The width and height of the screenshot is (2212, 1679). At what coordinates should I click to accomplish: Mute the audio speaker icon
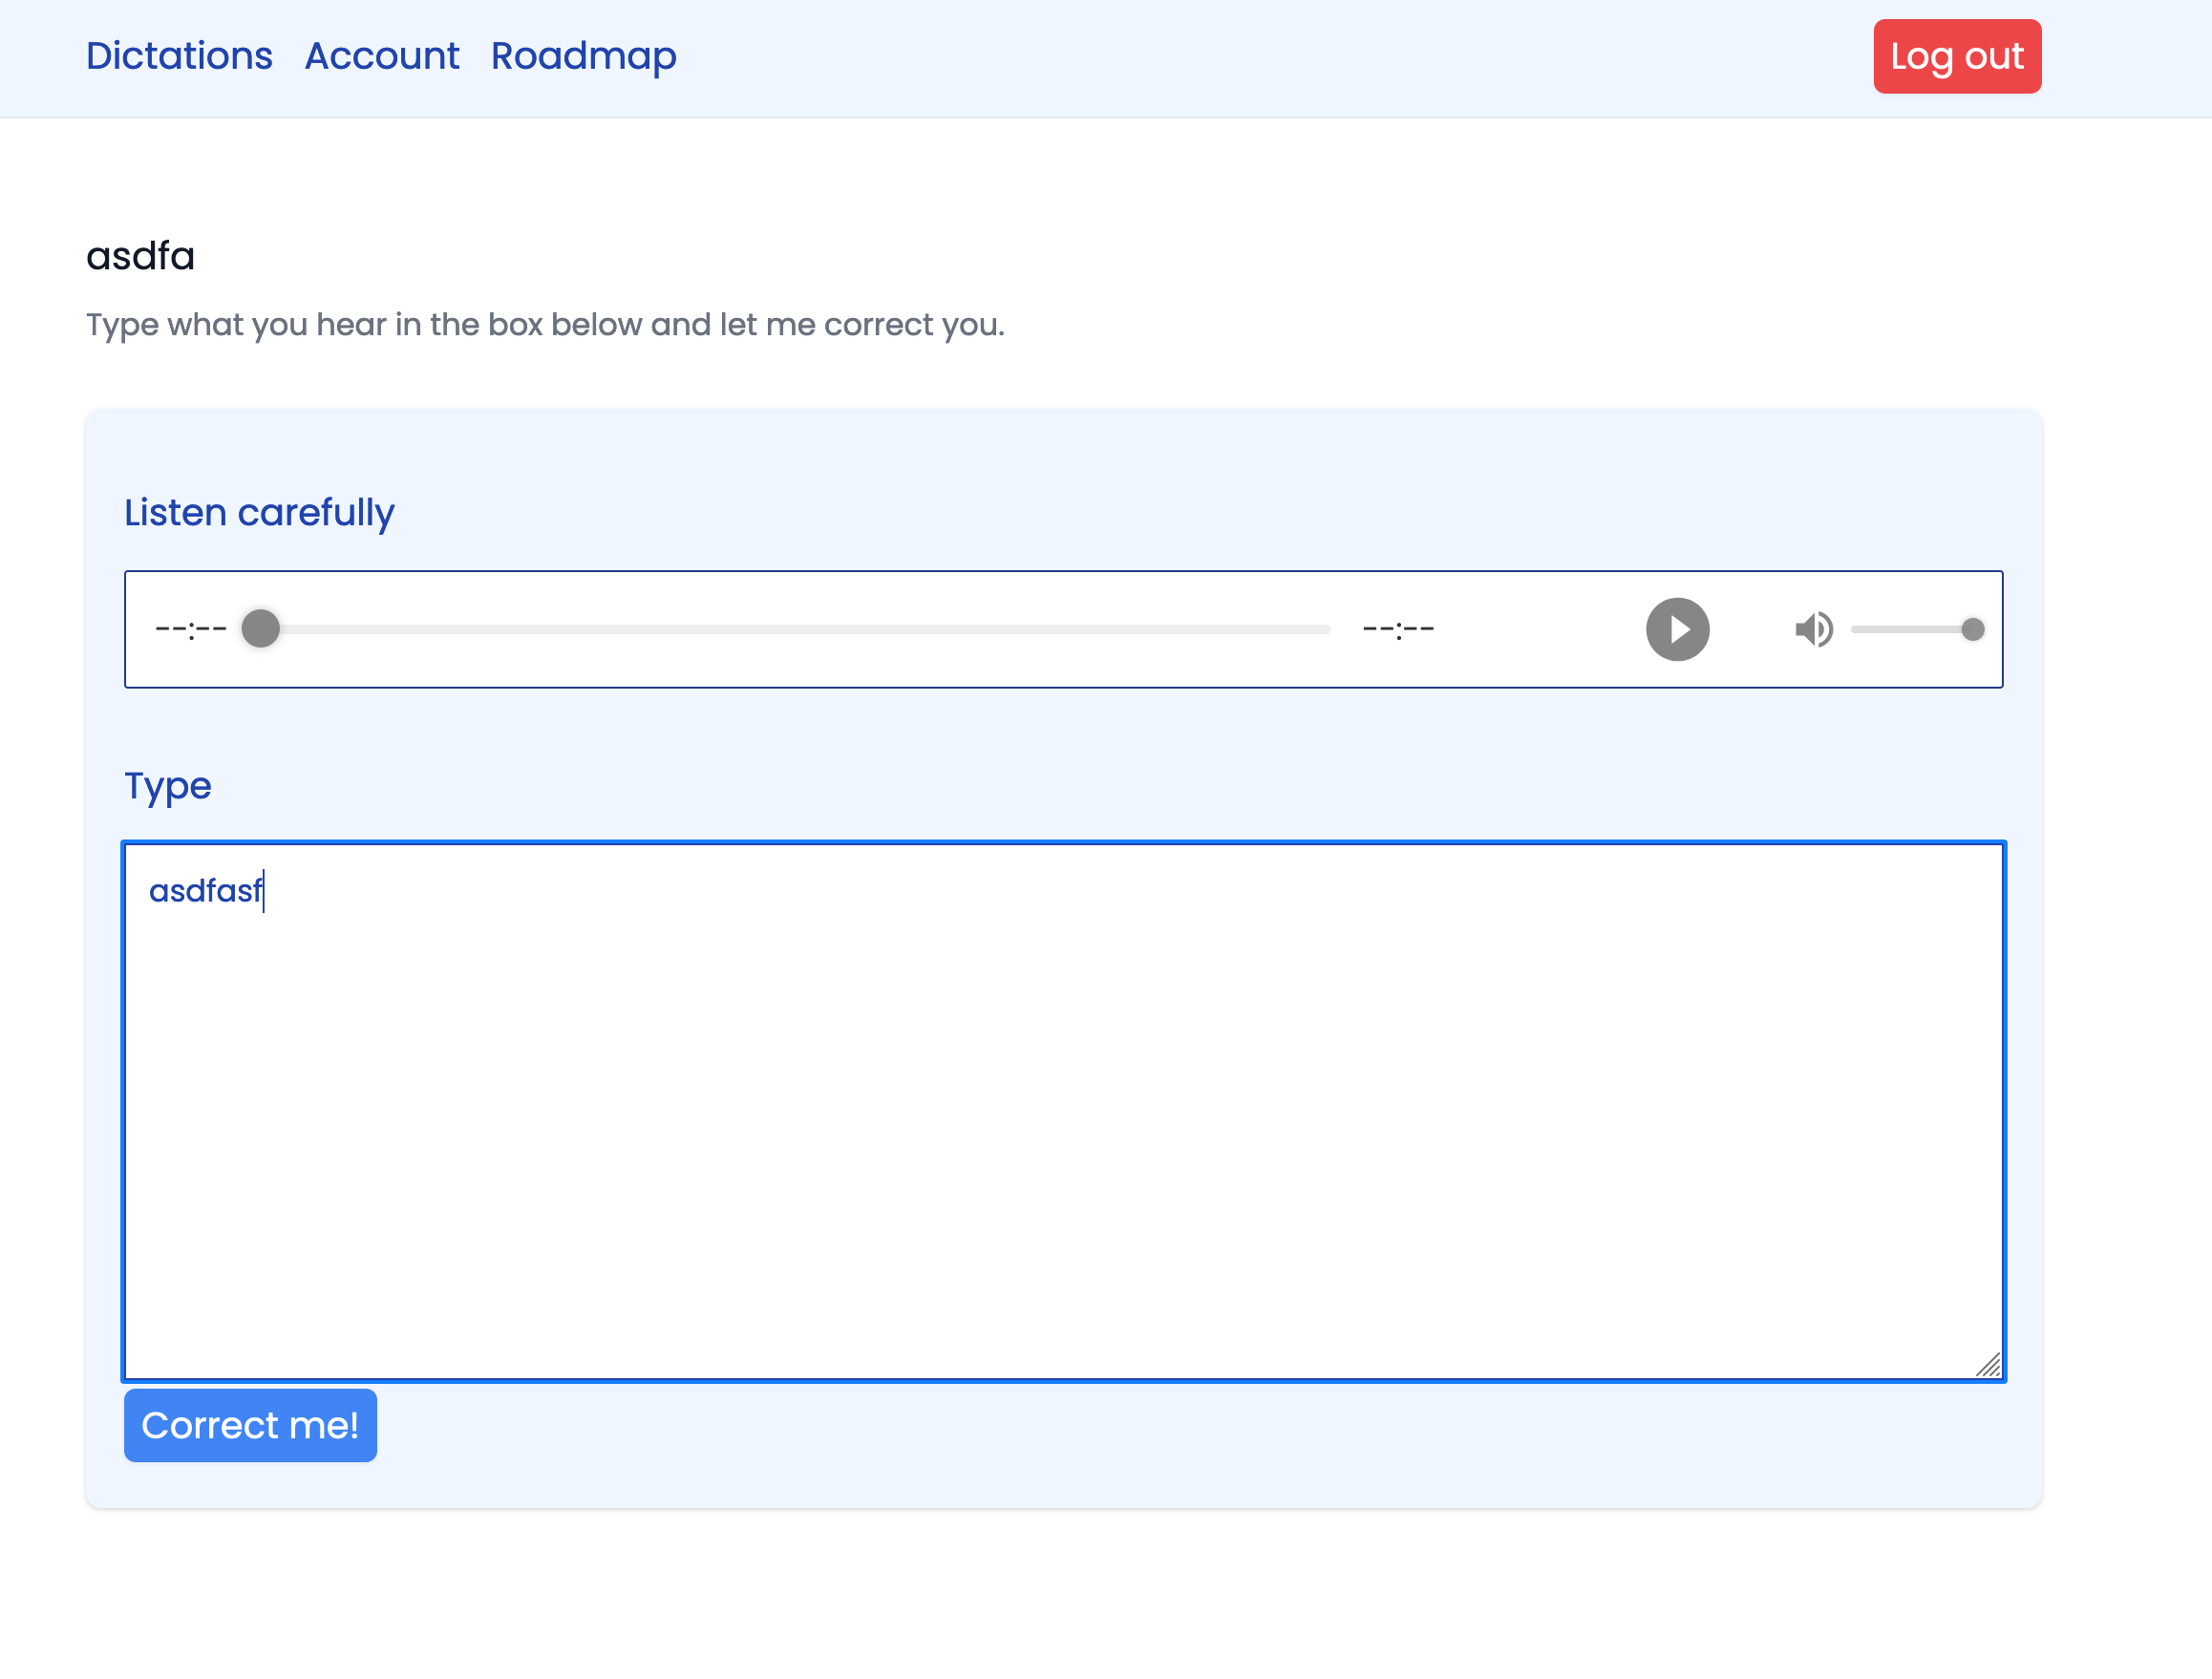coord(1813,629)
